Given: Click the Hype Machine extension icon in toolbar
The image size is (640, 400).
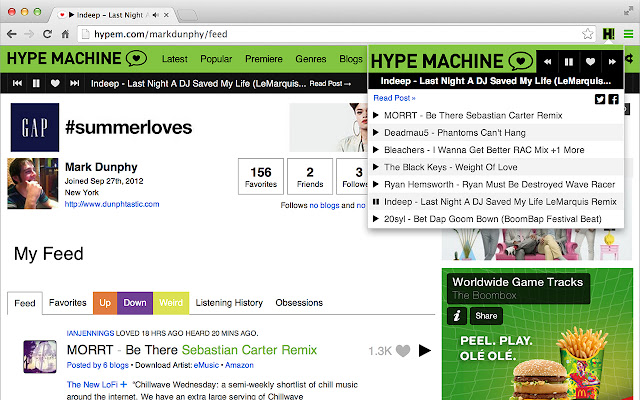Looking at the screenshot, I should (x=608, y=34).
